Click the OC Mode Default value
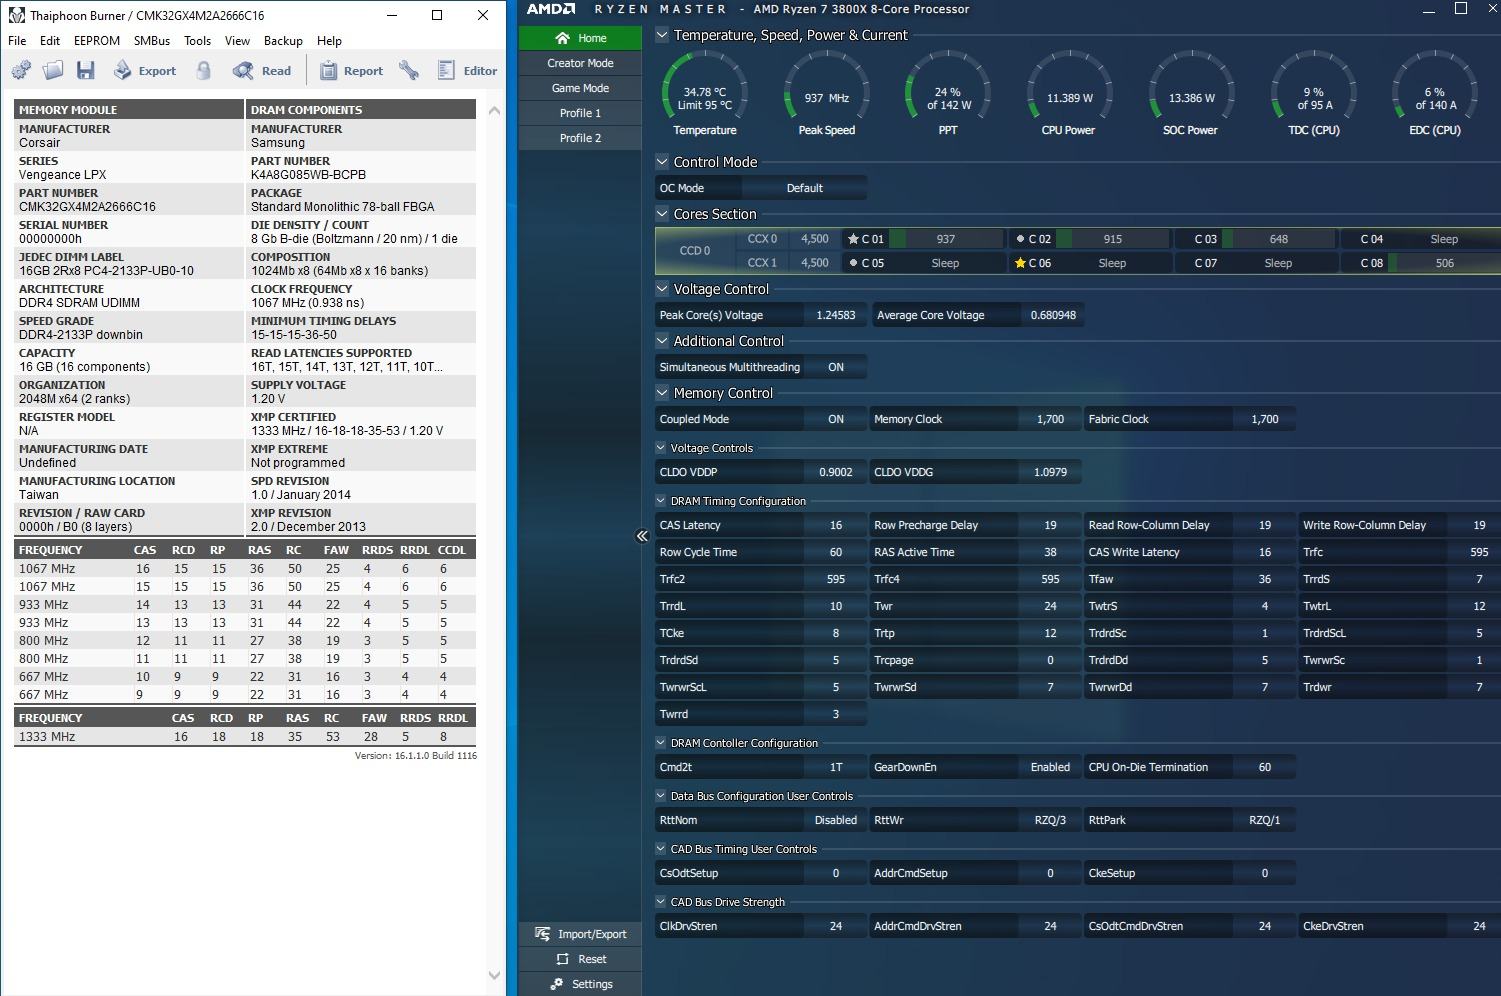Viewport: 1501px width, 996px height. [804, 188]
